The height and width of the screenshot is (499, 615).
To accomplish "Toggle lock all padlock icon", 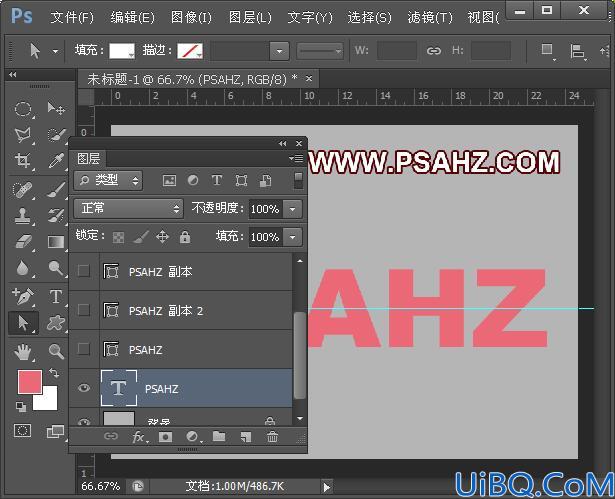I will click(185, 237).
